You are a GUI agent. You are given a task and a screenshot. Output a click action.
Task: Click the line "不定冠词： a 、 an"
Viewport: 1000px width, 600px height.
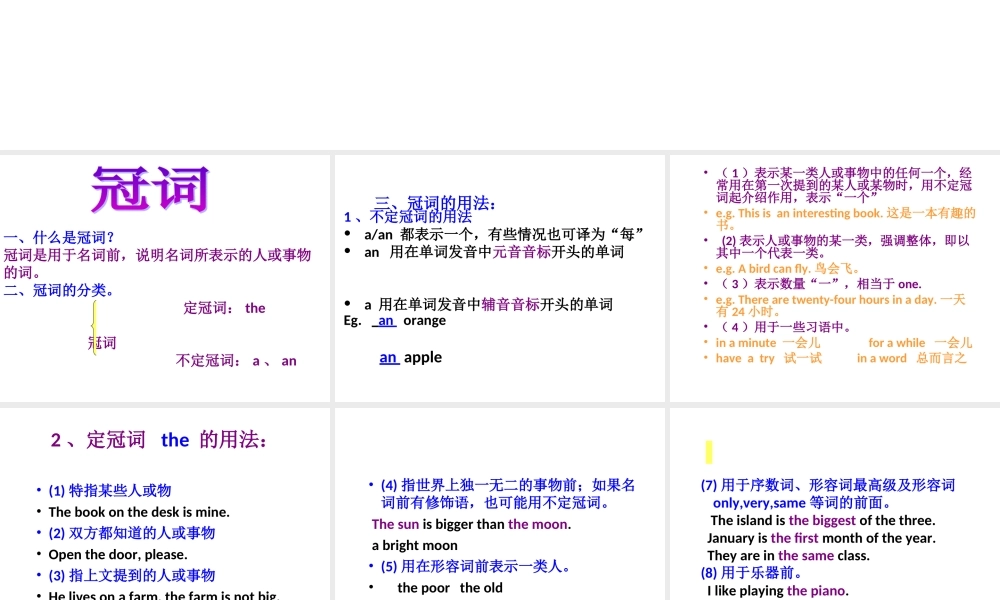[x=236, y=361]
